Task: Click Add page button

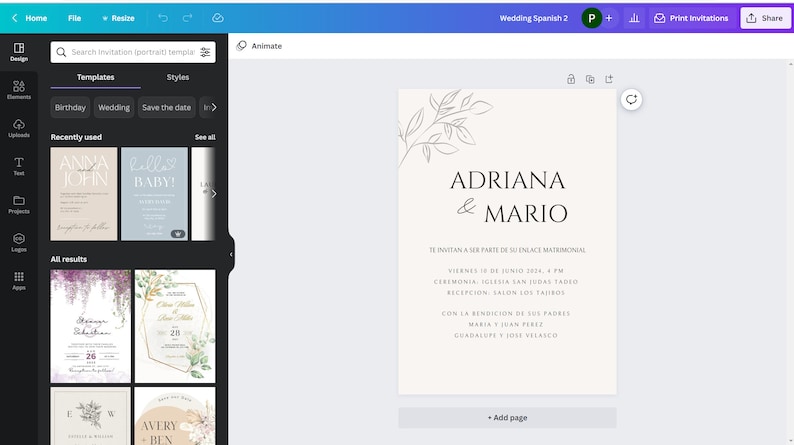Action: 507,418
